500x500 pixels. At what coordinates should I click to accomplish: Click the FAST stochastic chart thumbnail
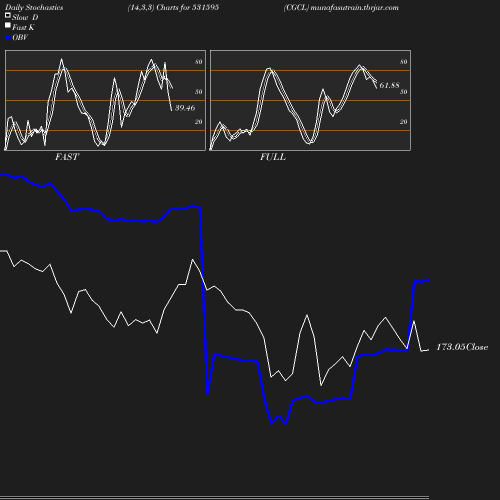click(x=105, y=100)
